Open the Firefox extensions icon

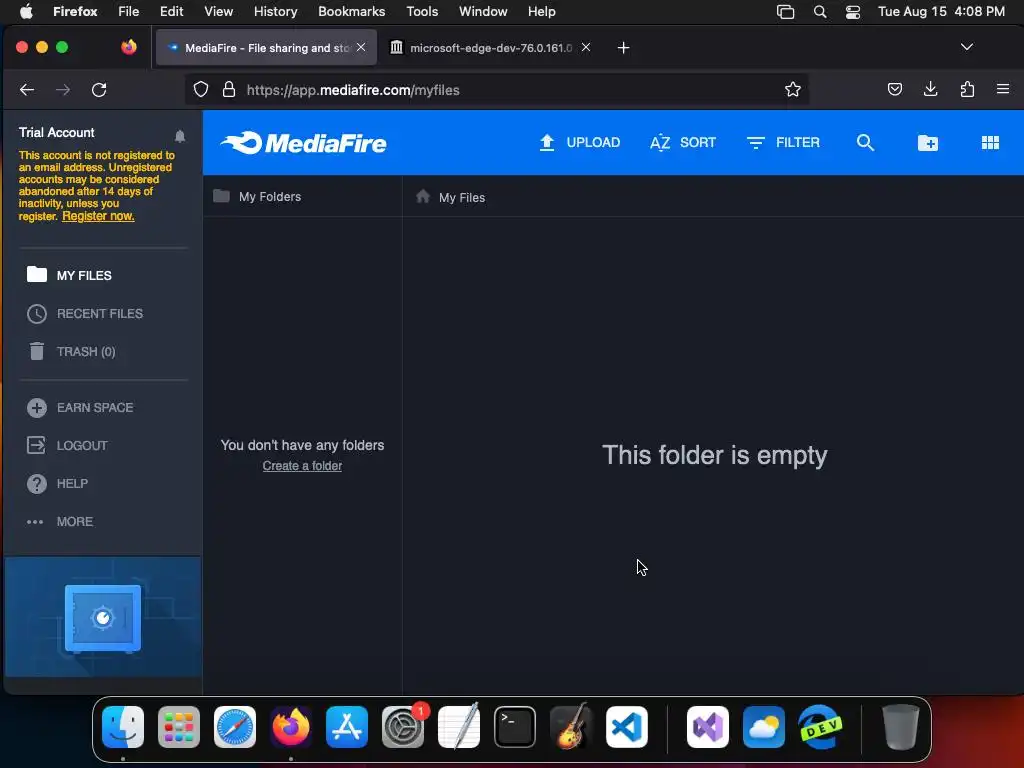tap(967, 89)
